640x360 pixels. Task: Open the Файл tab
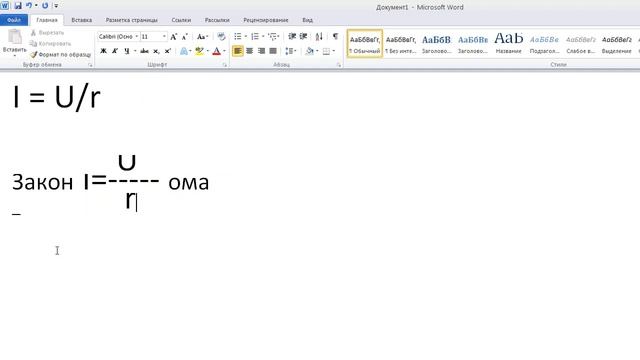14,20
